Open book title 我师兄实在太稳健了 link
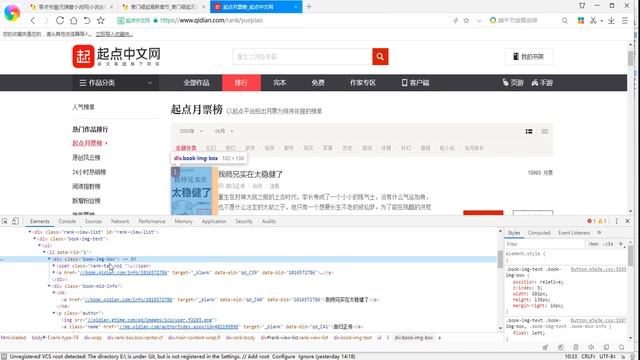 click(251, 174)
